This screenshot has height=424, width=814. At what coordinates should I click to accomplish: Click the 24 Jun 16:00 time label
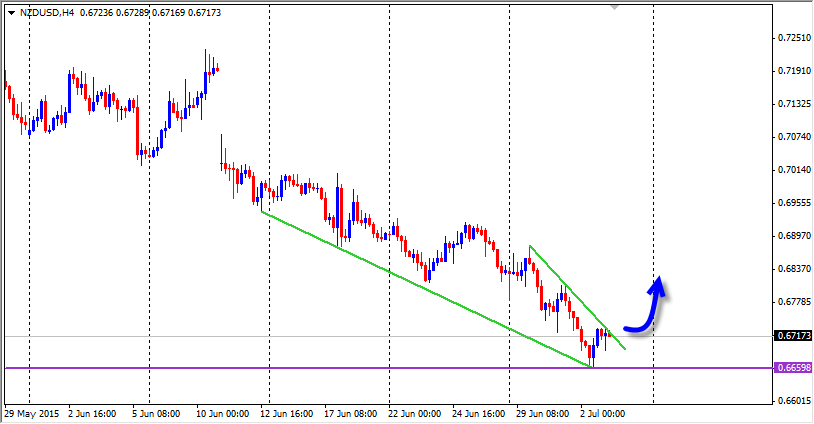tap(479, 414)
